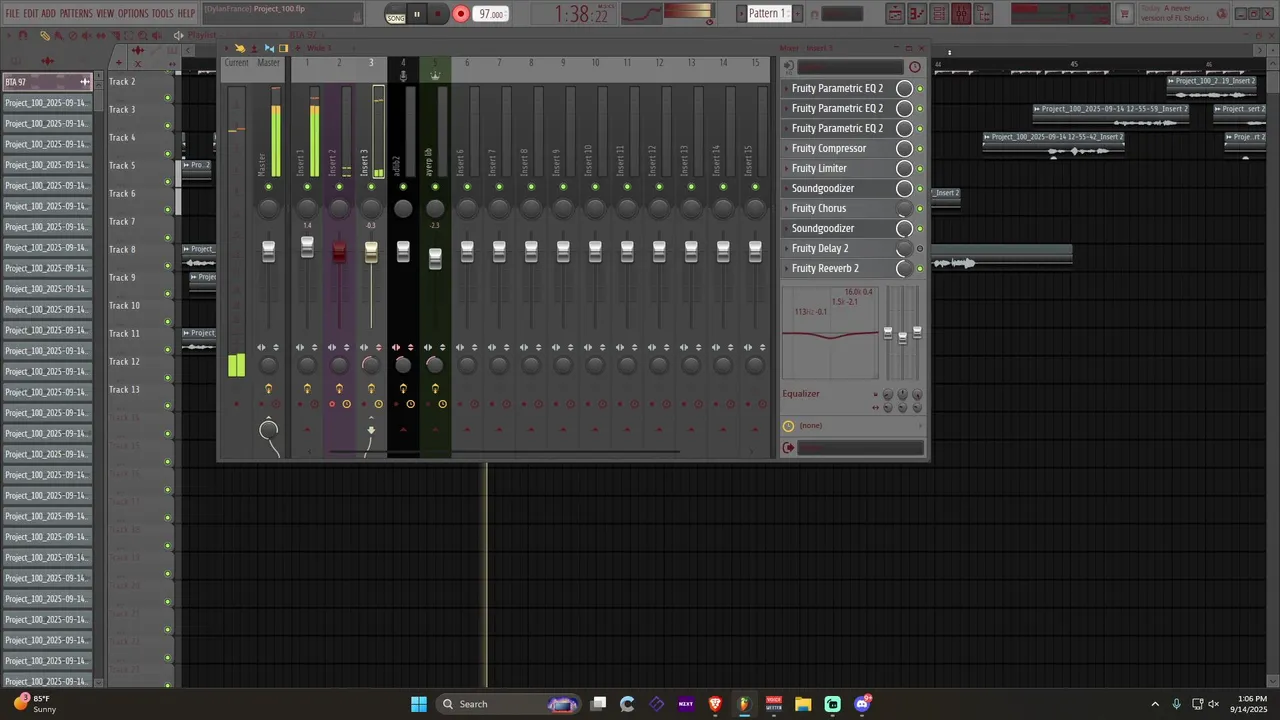
Task: Open the mixer input selector dropdown
Action: (850, 67)
